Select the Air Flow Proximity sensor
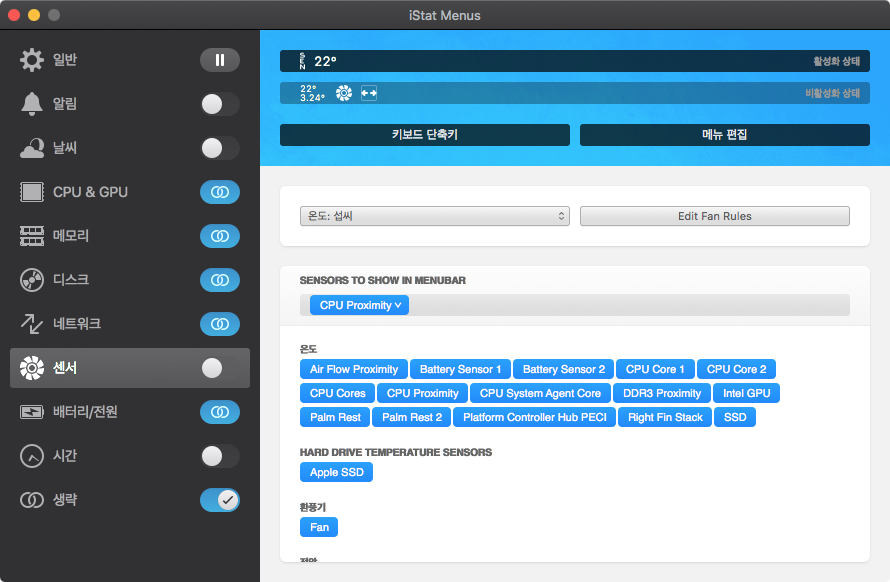890x582 pixels. [x=354, y=369]
